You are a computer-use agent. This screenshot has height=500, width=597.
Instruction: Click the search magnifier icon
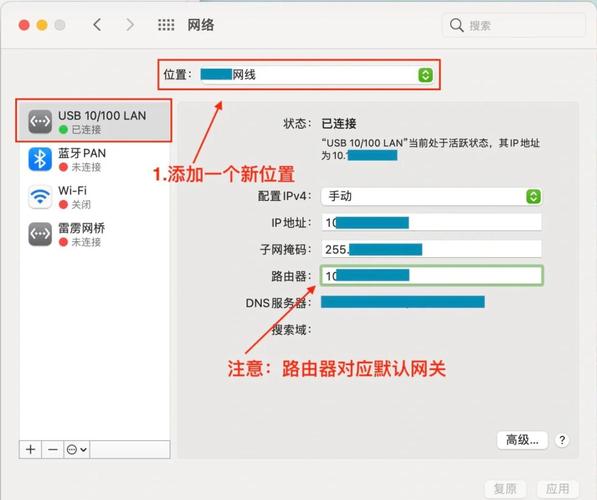point(456,26)
